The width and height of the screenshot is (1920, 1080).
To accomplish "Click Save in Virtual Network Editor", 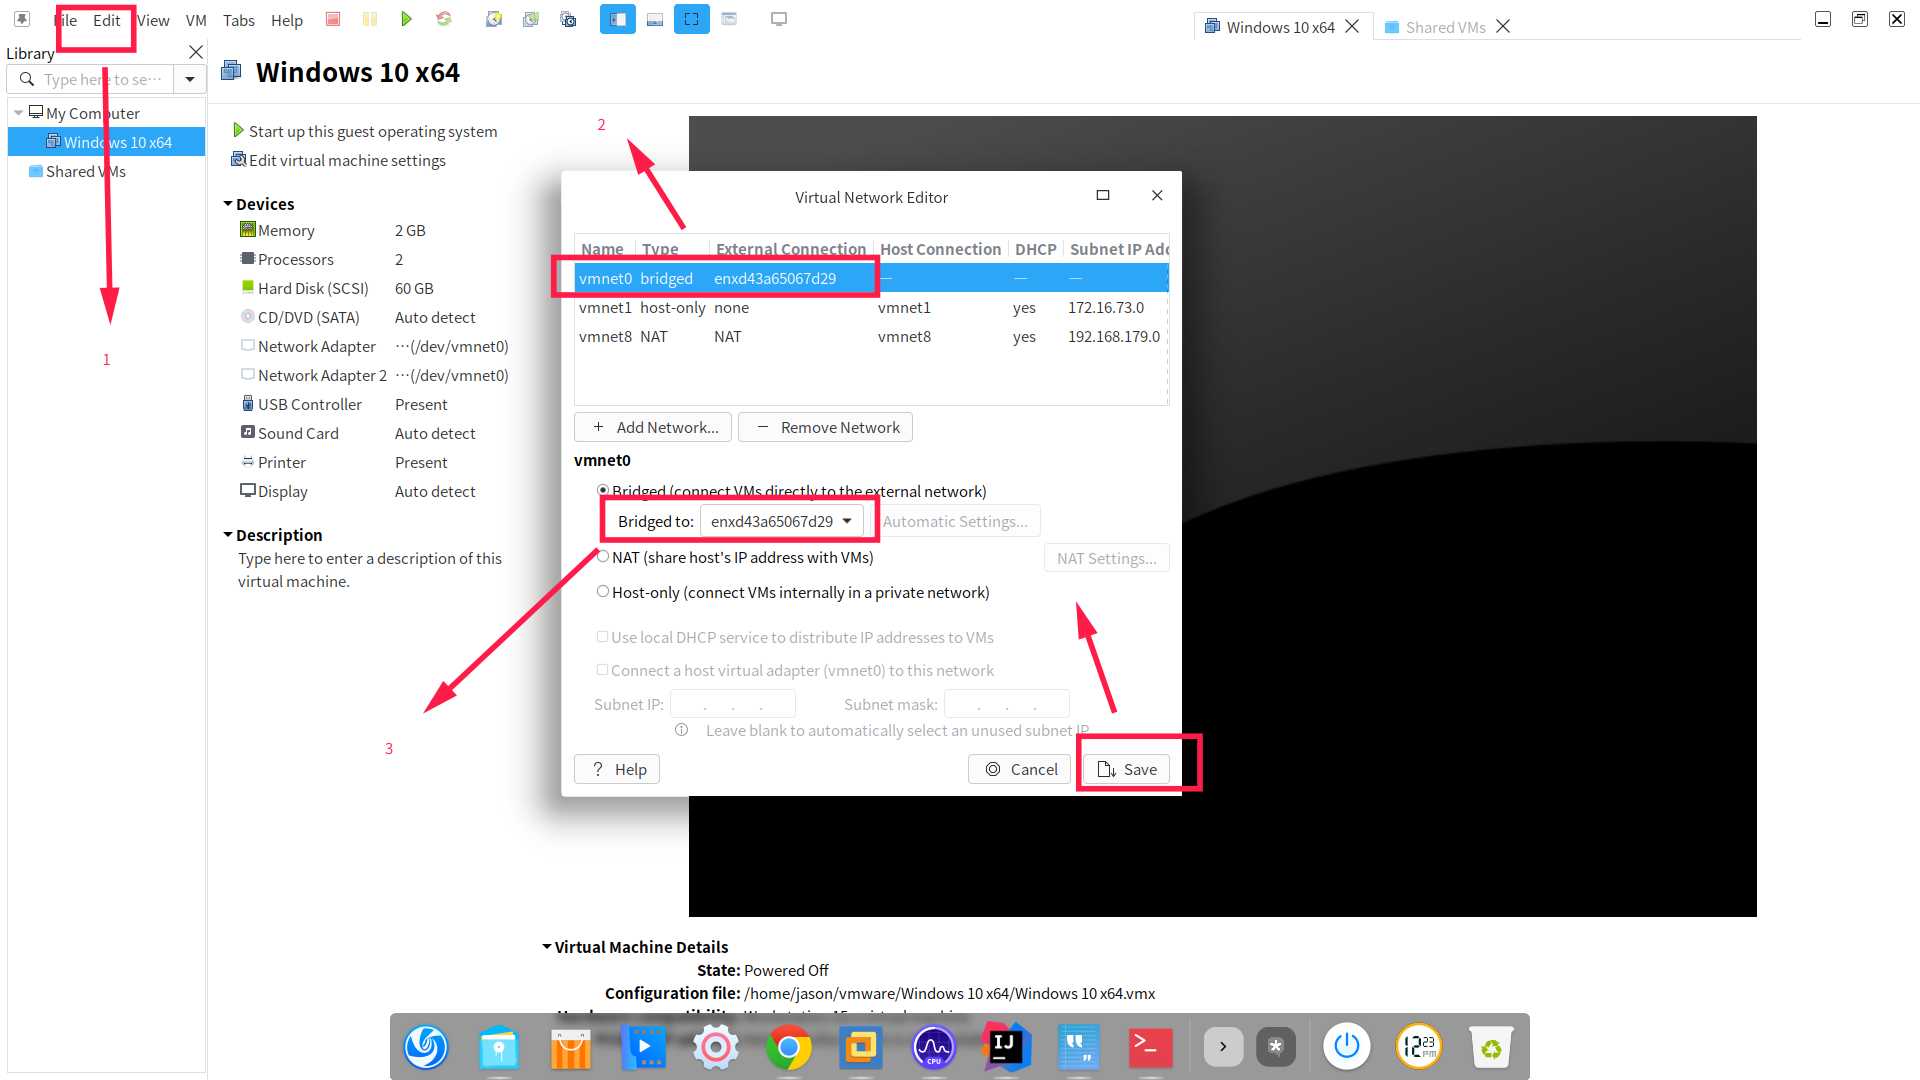I will (1127, 769).
